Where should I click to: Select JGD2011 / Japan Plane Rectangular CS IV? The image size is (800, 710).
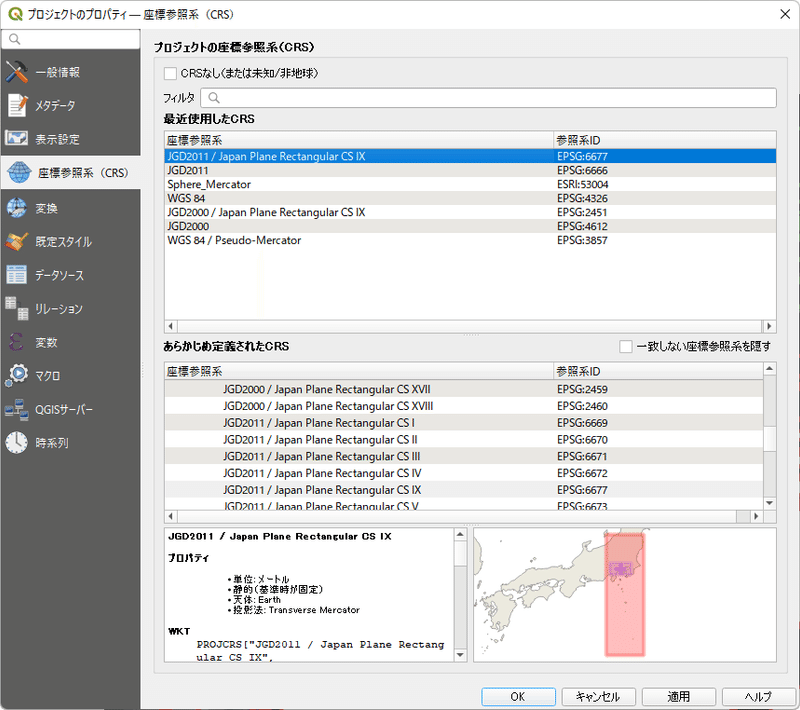point(463,473)
